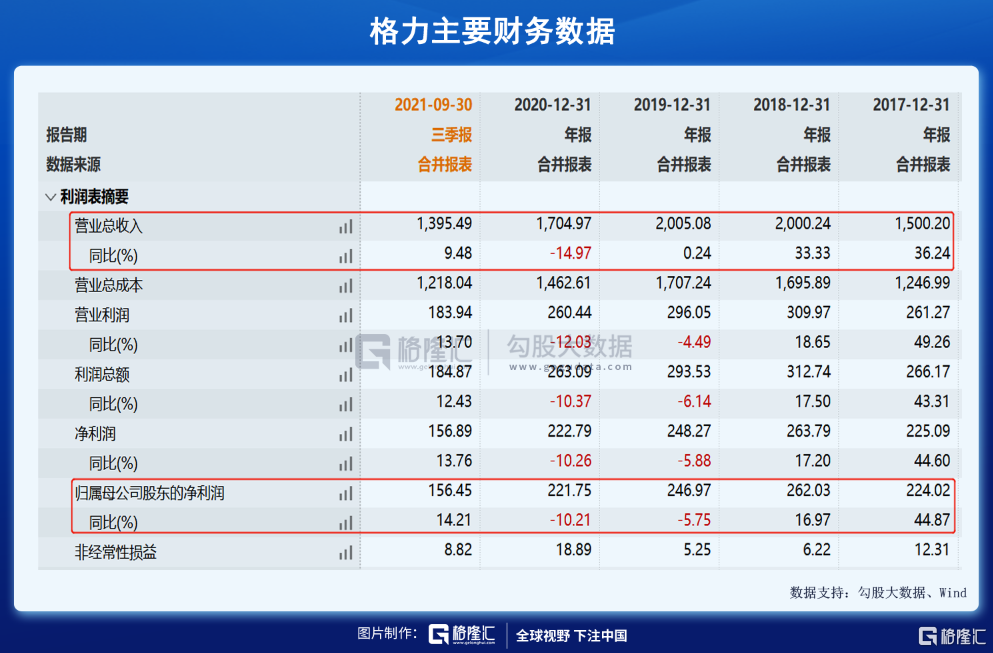Click the cost value 1,707.24
993x653 pixels.
[683, 282]
